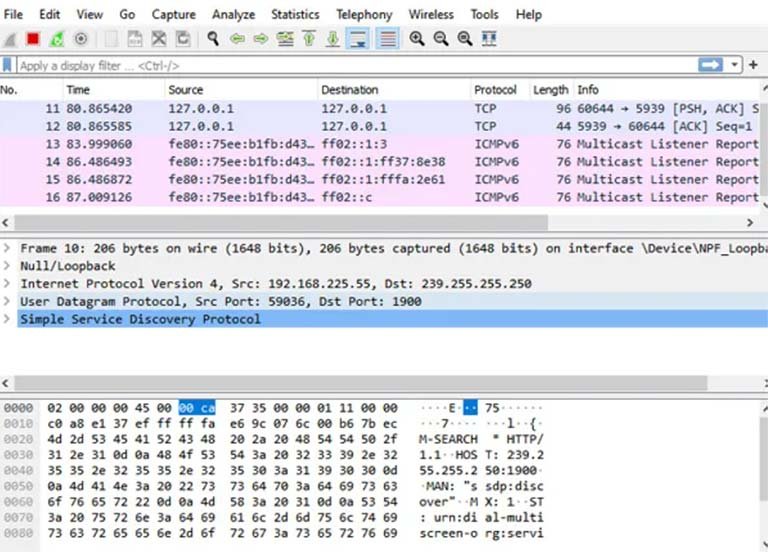Jump to the first packet icon

tap(309, 39)
